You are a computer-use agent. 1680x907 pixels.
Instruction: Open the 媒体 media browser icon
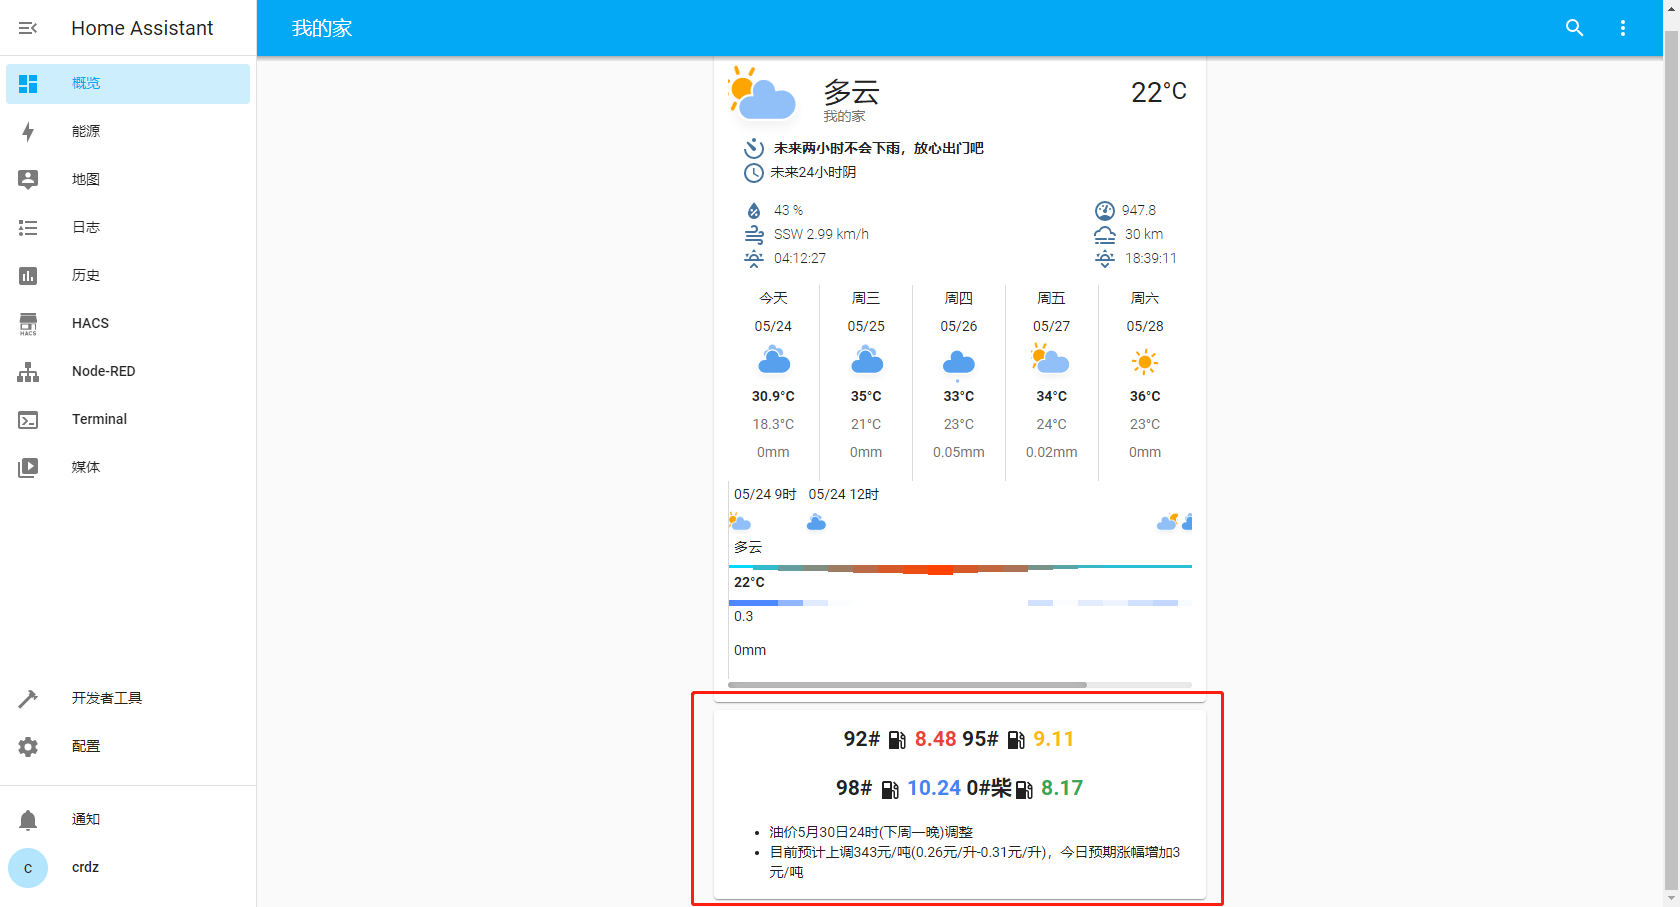pos(28,467)
